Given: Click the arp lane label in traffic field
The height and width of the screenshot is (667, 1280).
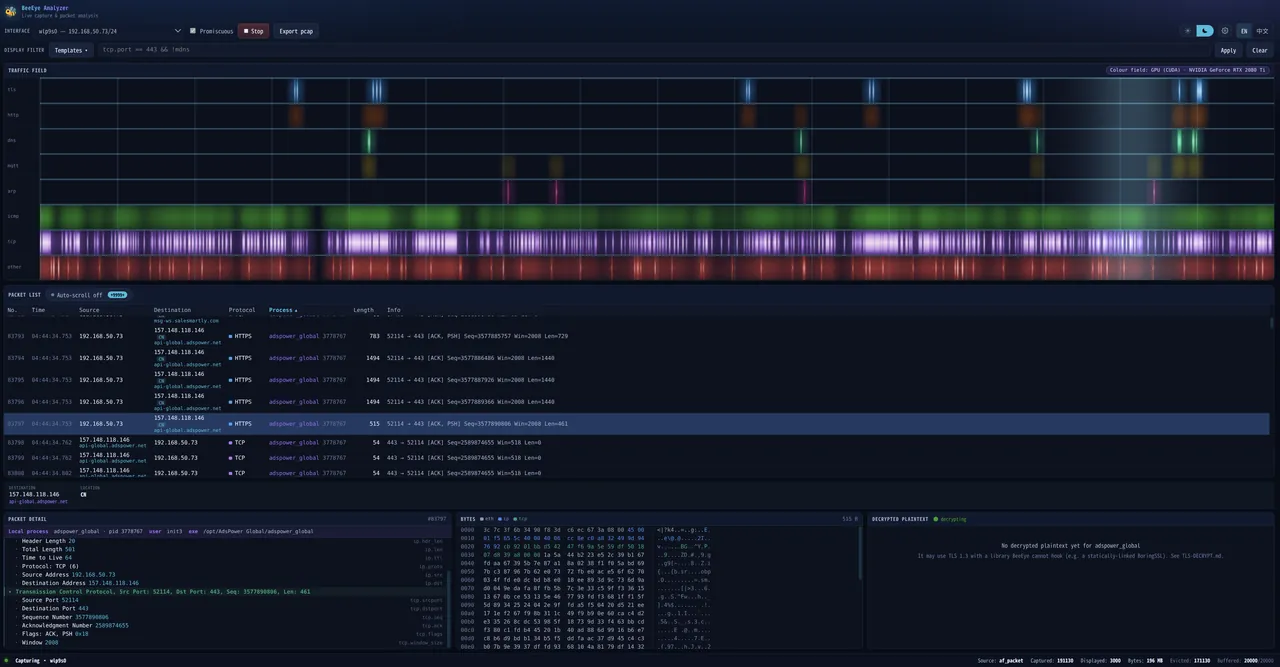Looking at the screenshot, I should click(x=12, y=190).
